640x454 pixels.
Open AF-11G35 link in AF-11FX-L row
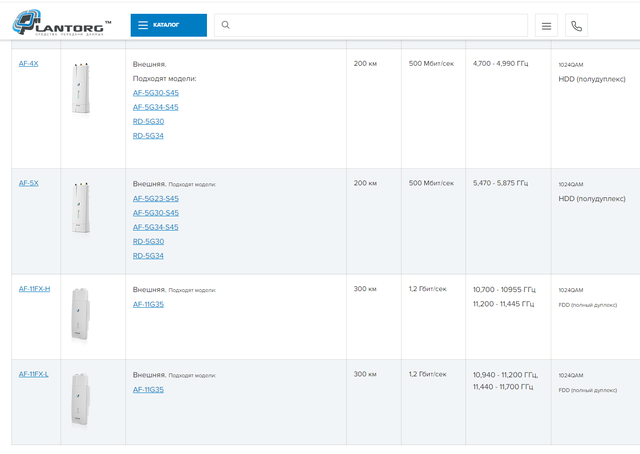tap(148, 390)
